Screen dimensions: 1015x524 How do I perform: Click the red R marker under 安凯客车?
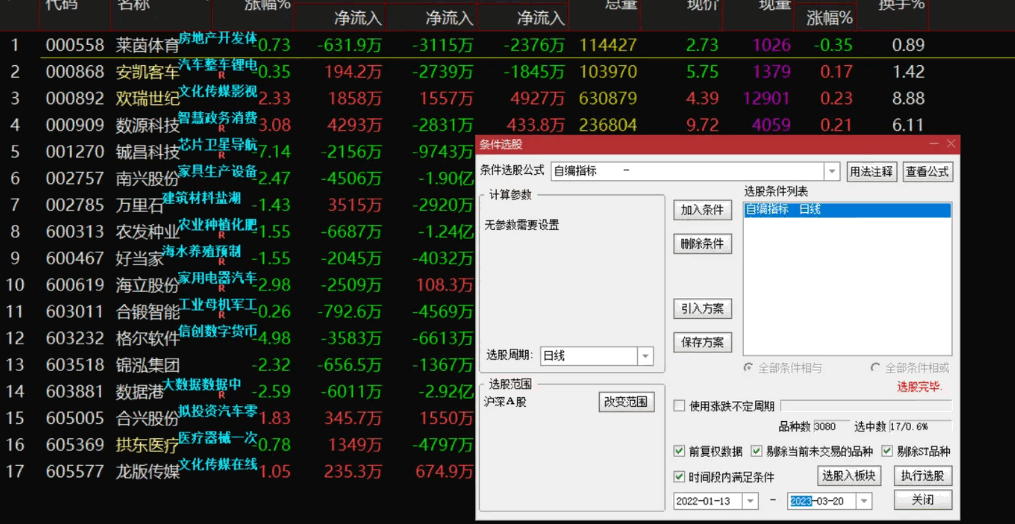point(222,76)
